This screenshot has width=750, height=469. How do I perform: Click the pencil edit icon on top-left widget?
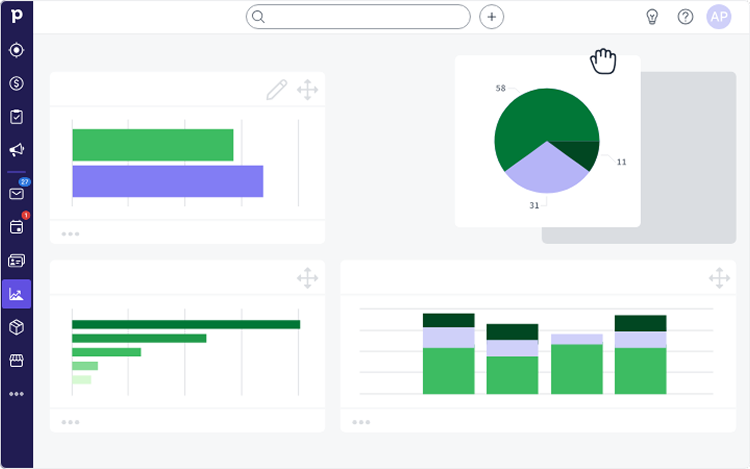click(276, 91)
